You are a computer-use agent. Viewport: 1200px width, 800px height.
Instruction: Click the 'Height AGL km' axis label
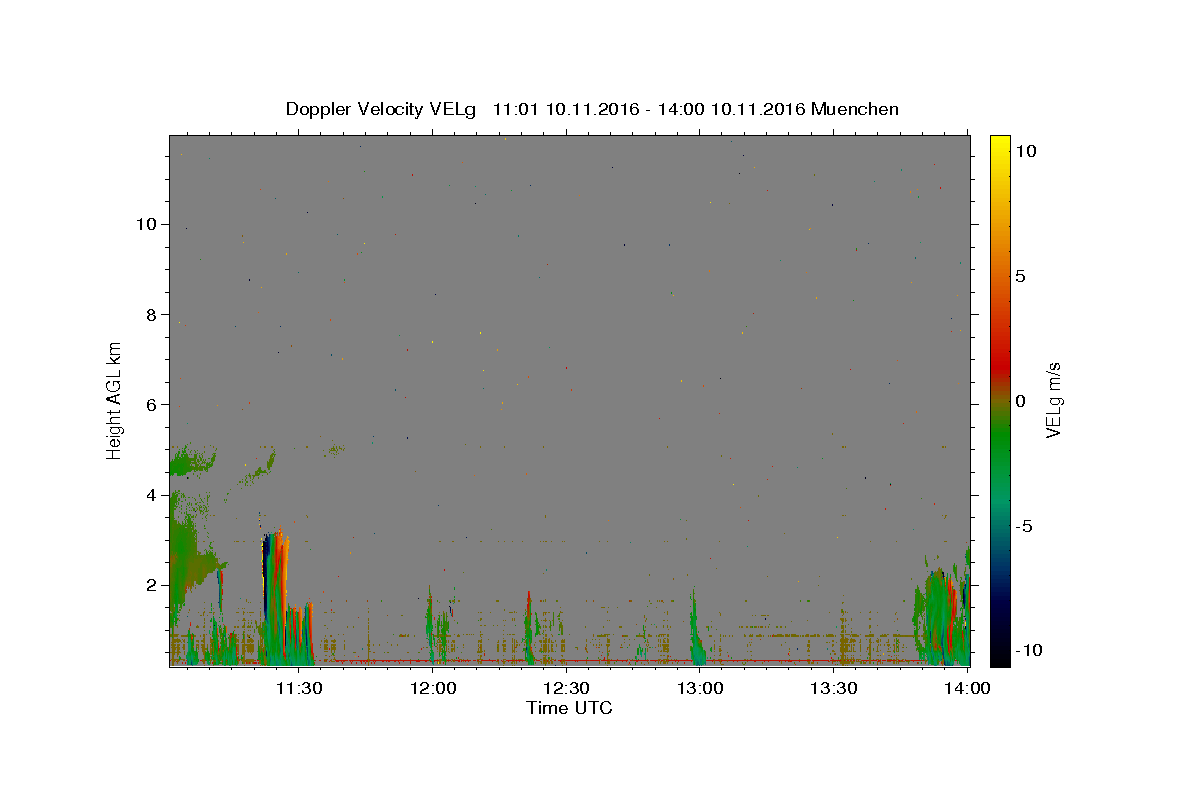pos(115,399)
